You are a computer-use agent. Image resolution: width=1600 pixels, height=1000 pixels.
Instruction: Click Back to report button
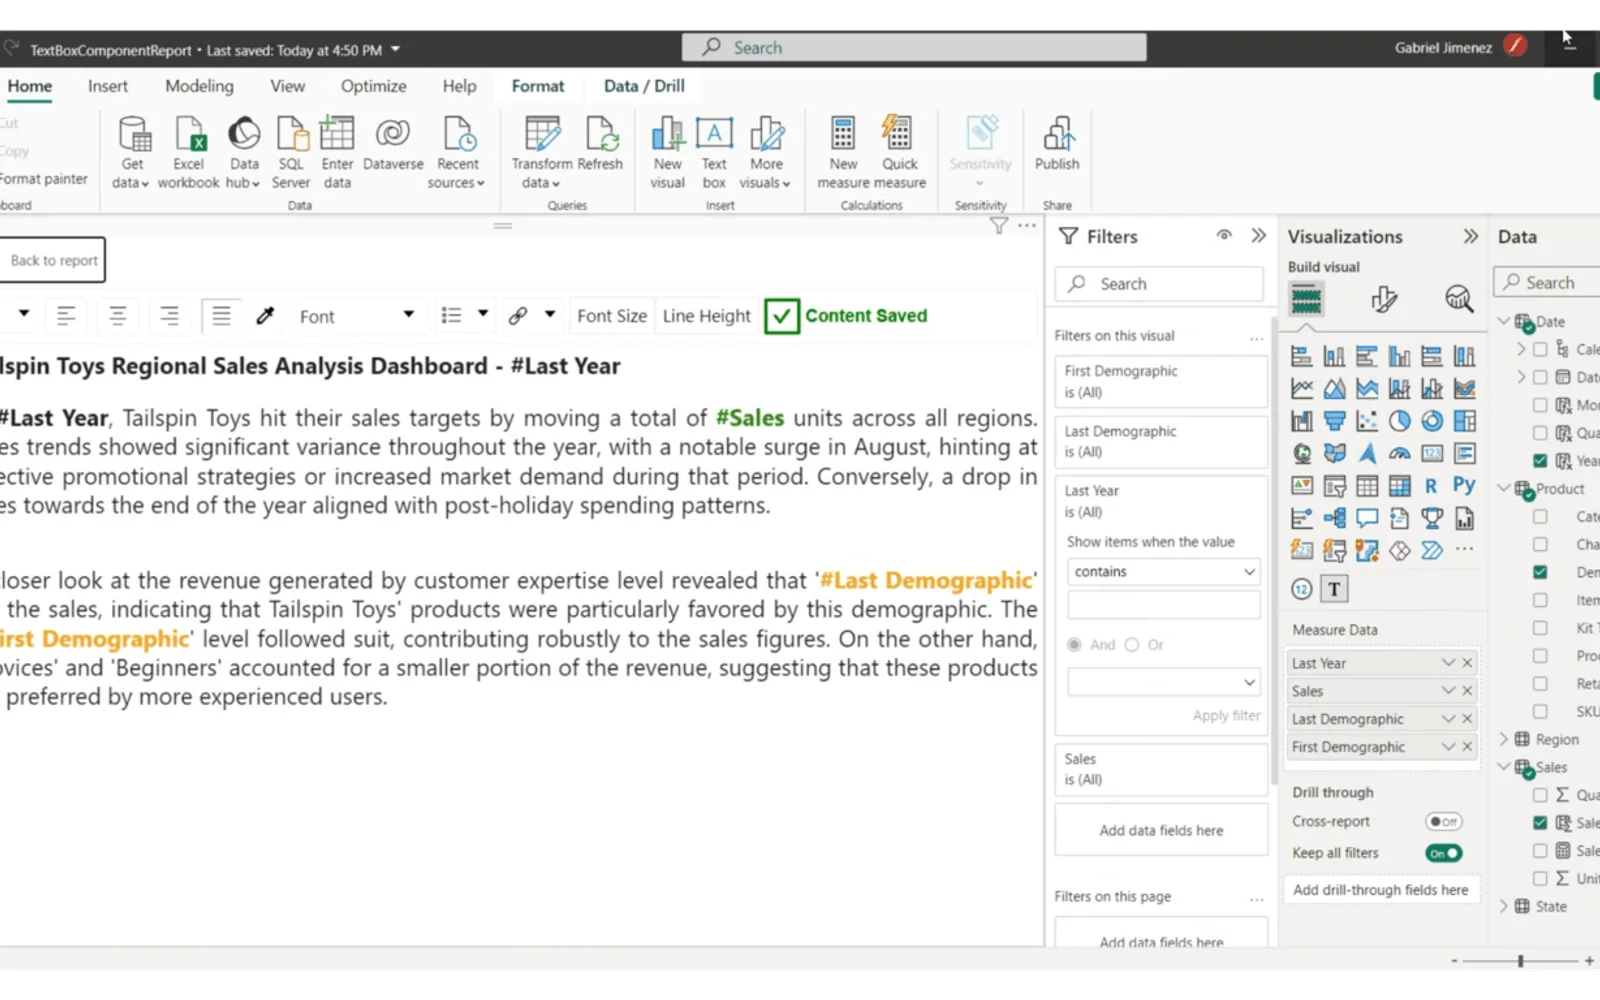pyautogui.click(x=52, y=260)
